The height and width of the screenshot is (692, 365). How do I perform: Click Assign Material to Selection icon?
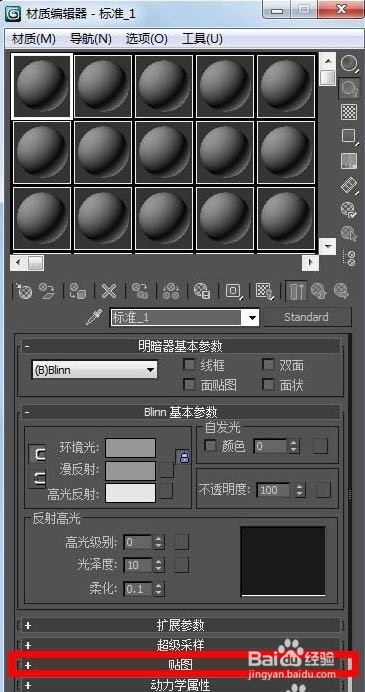click(x=78, y=291)
